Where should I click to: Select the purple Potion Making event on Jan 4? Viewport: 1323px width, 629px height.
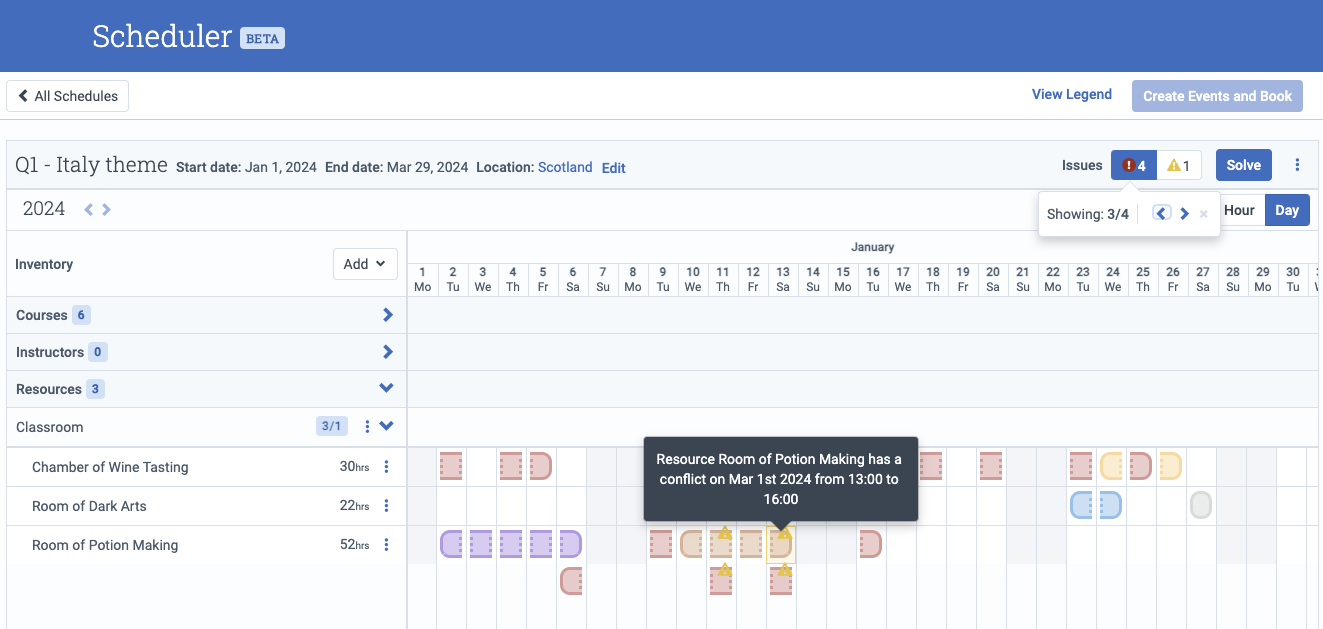point(511,544)
